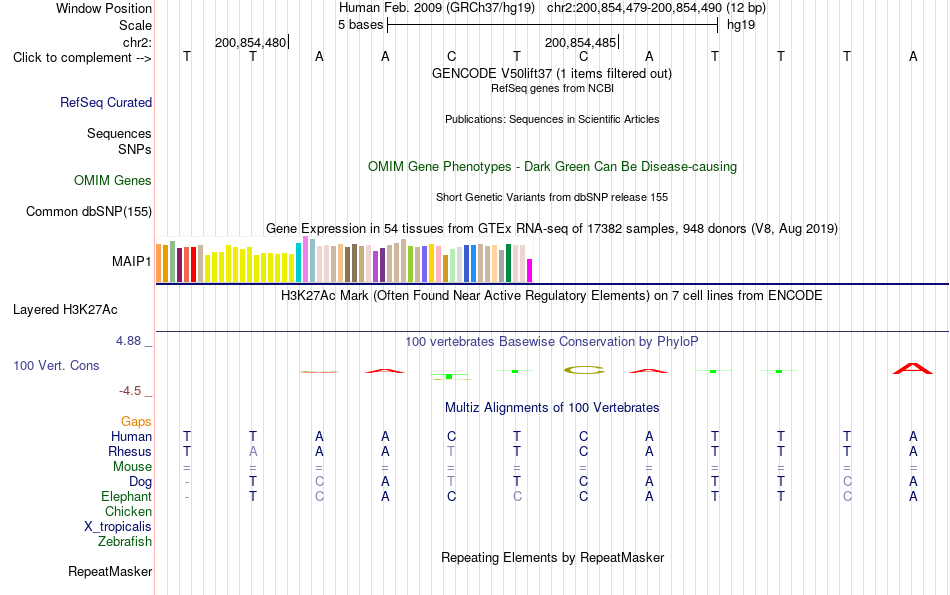950x595 pixels.
Task: Click 'Short Genetic Variants from dbSNP release 155'
Action: click(552, 198)
